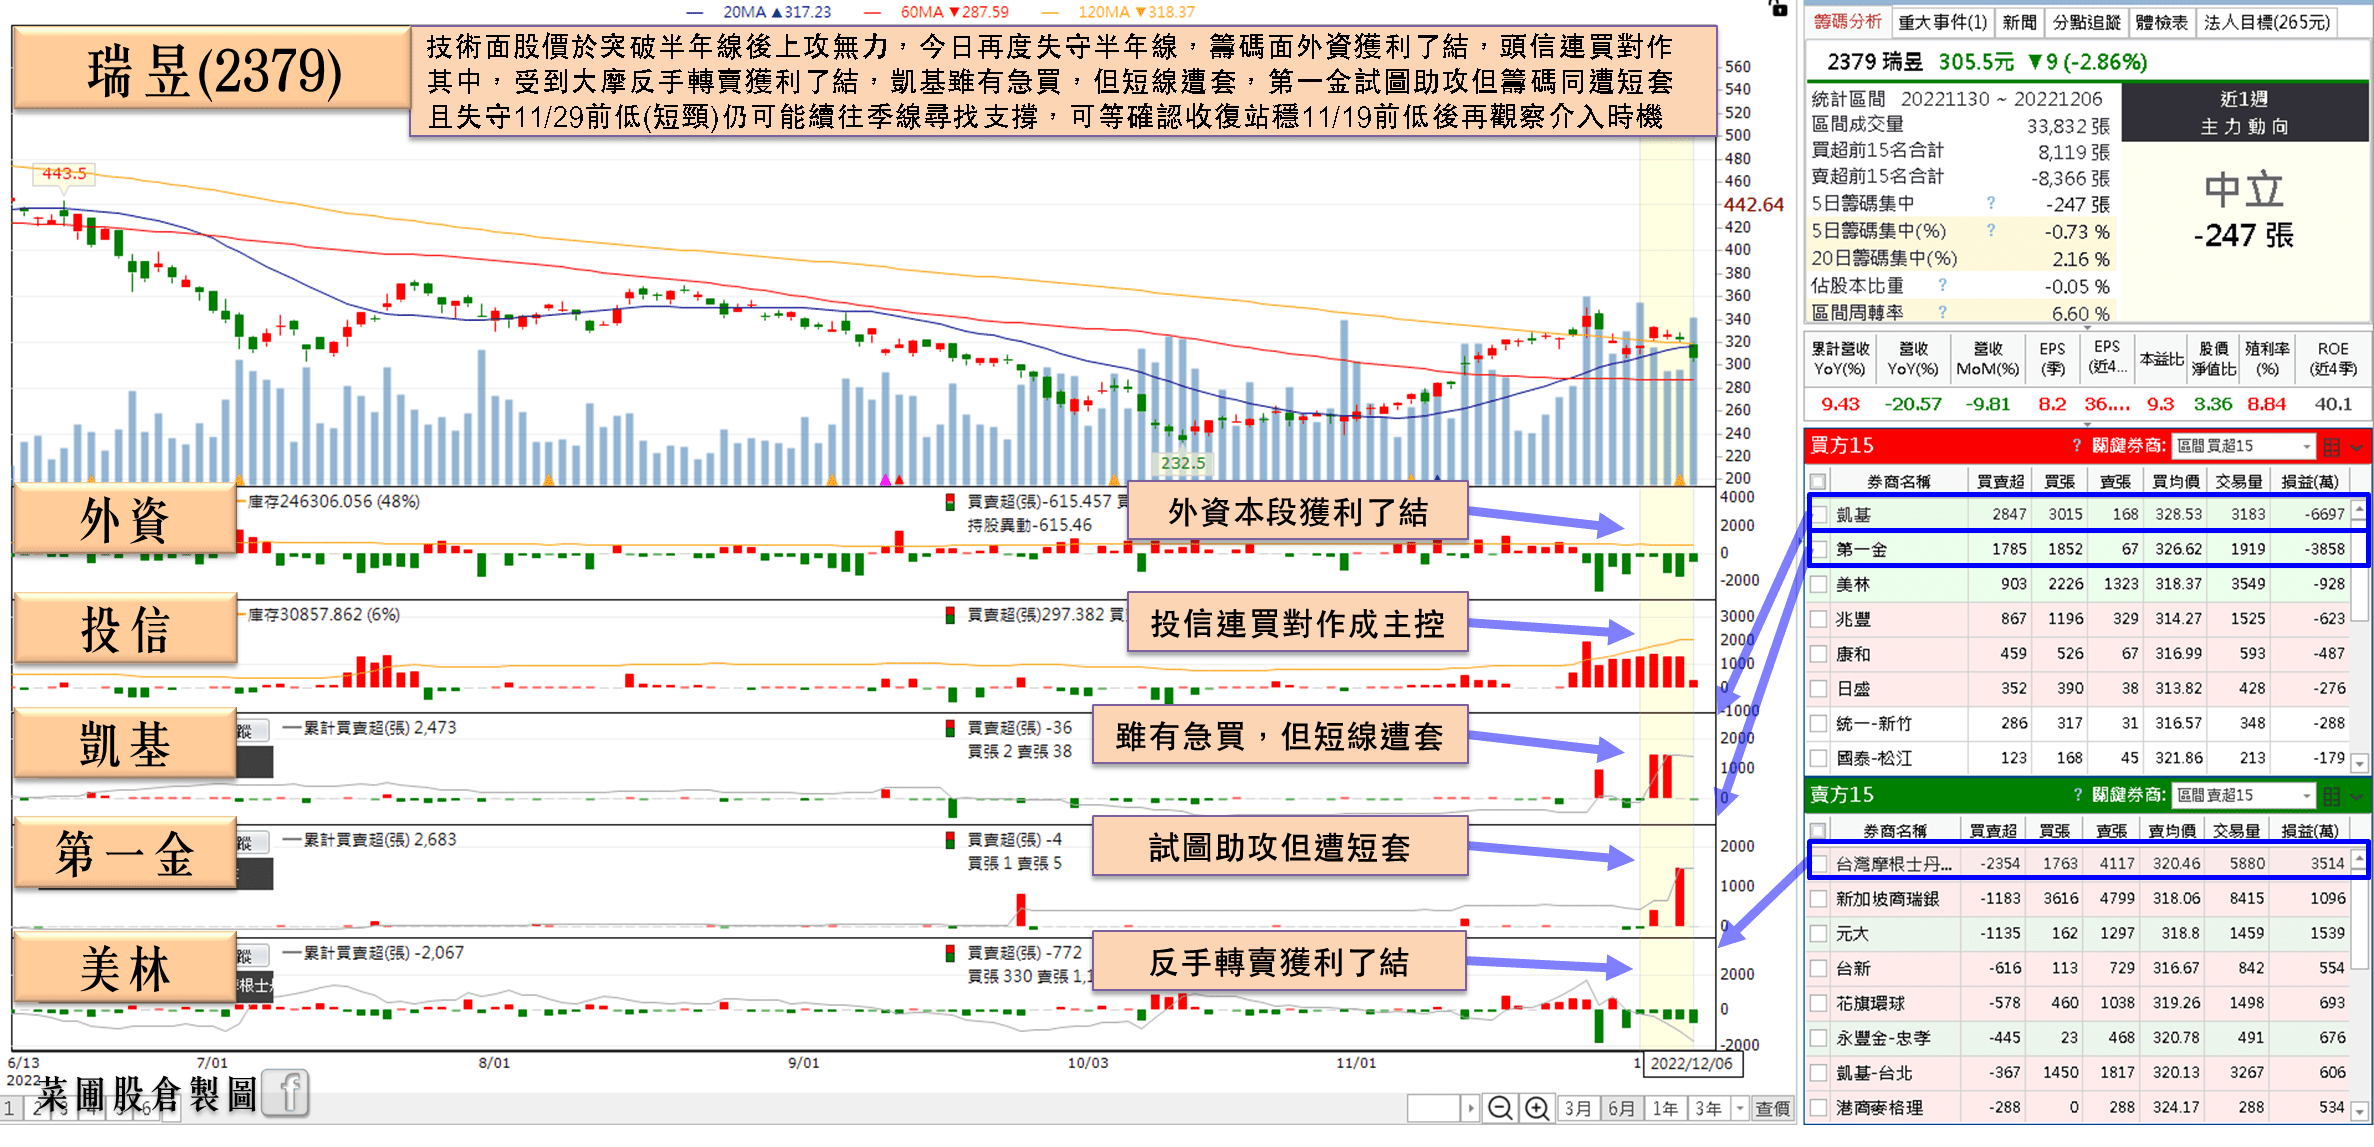The width and height of the screenshot is (2374, 1147).
Task: Open the Facebook share icon
Action: [x=287, y=1093]
